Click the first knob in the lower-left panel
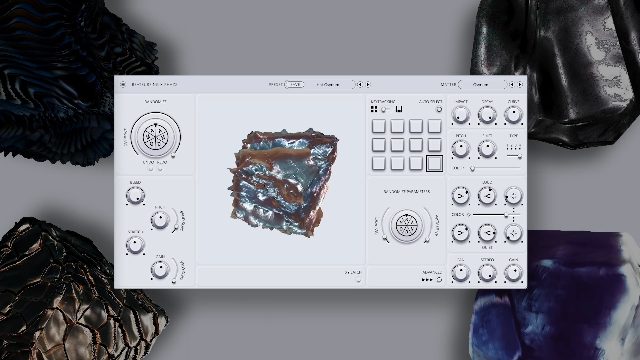The height and width of the screenshot is (360, 640). point(135,196)
